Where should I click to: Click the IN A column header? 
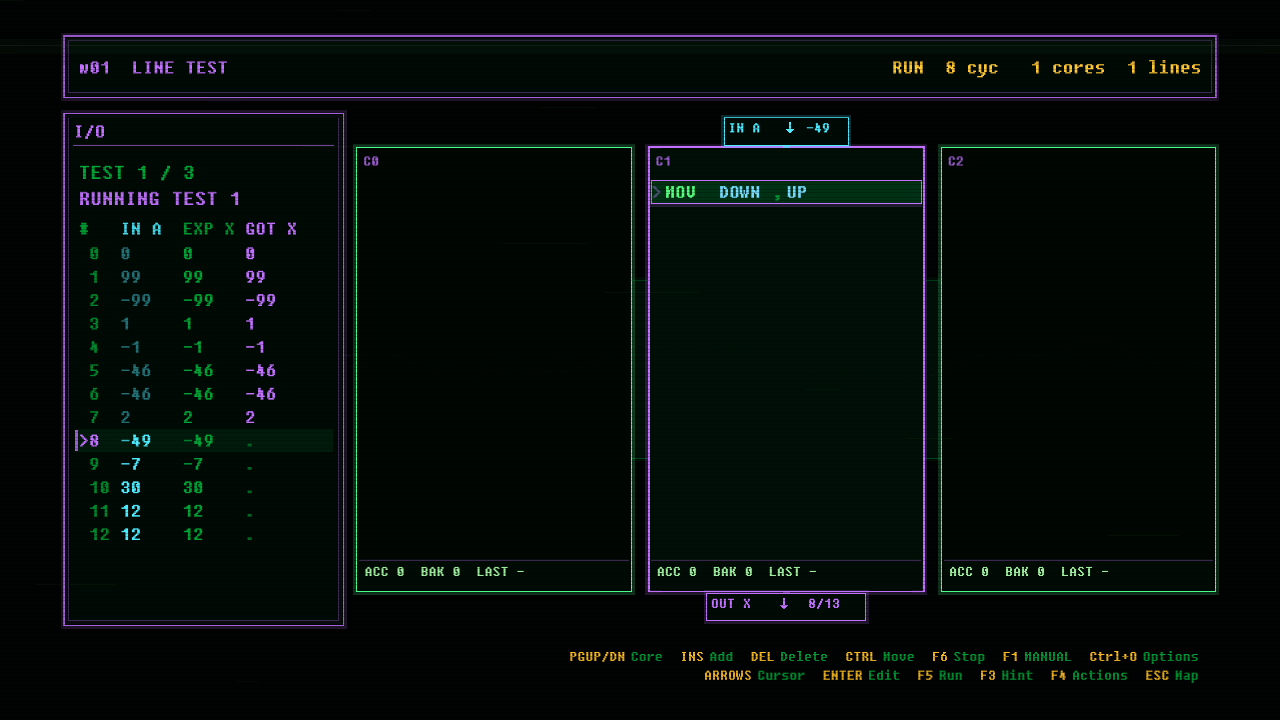pos(141,229)
